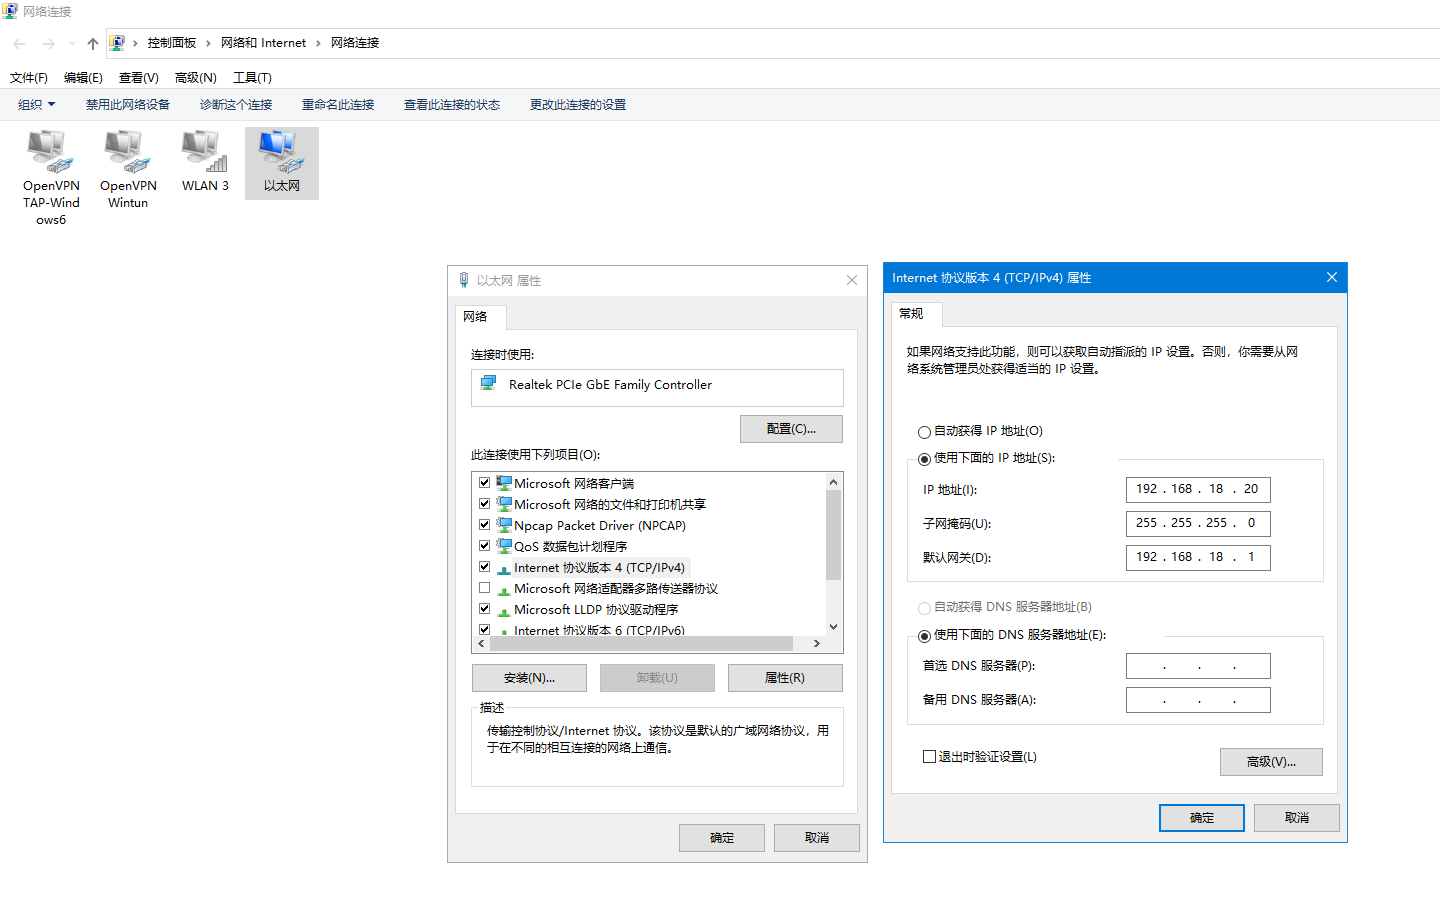Click the Realtek PCIe GbE adapter icon

coord(489,384)
